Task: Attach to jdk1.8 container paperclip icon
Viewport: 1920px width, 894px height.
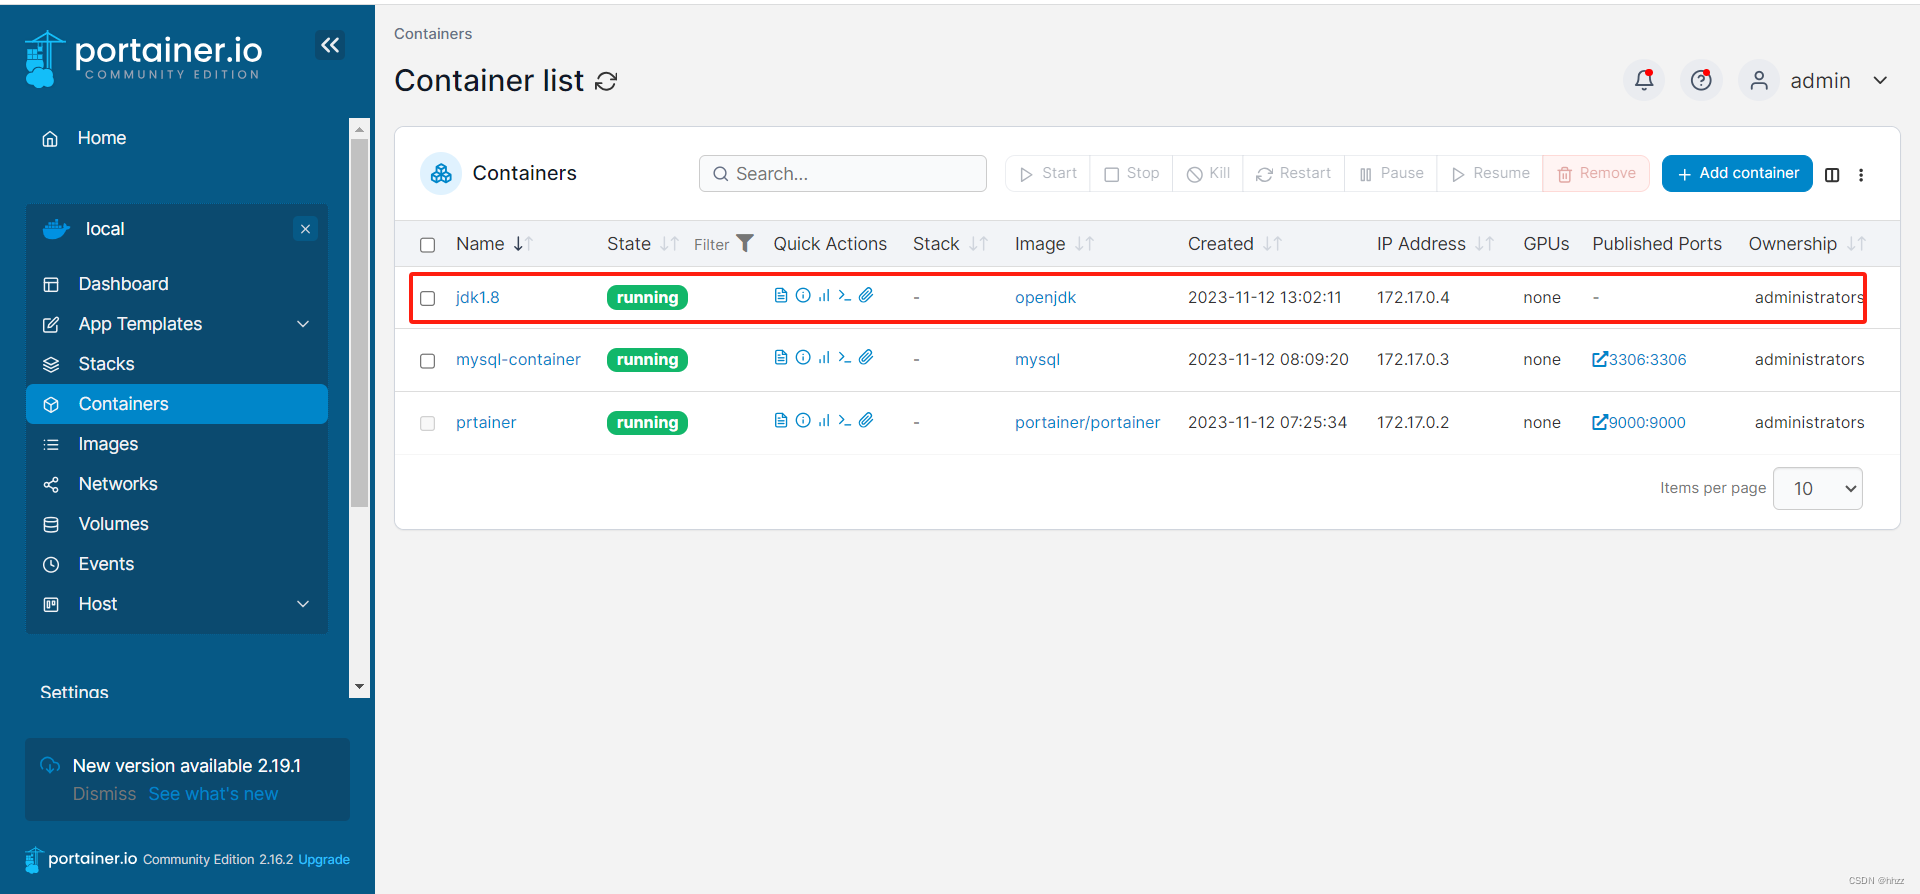Action: pos(866,295)
